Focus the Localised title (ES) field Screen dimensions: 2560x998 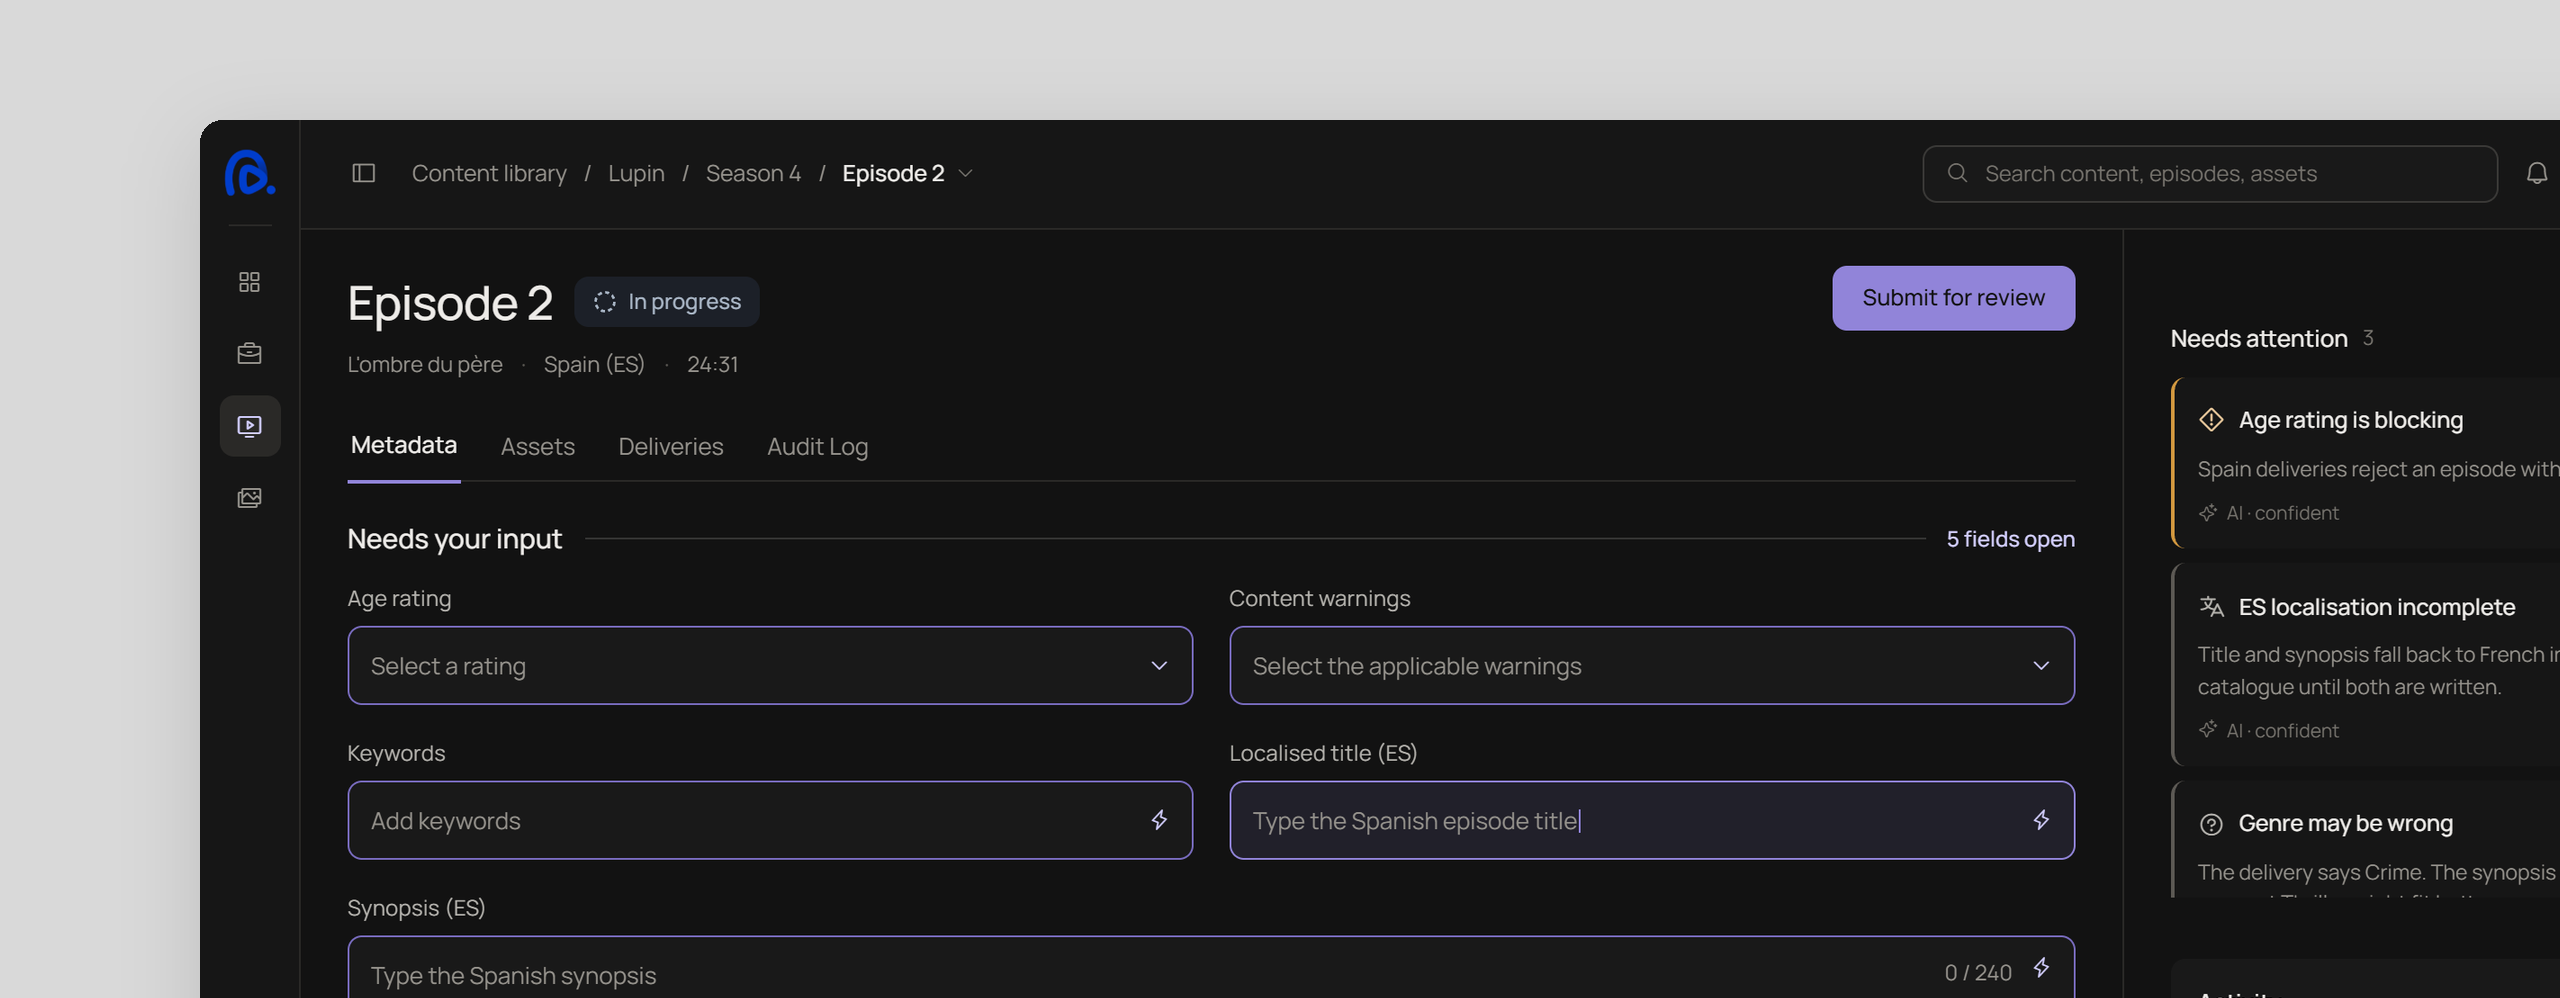tap(1652, 820)
